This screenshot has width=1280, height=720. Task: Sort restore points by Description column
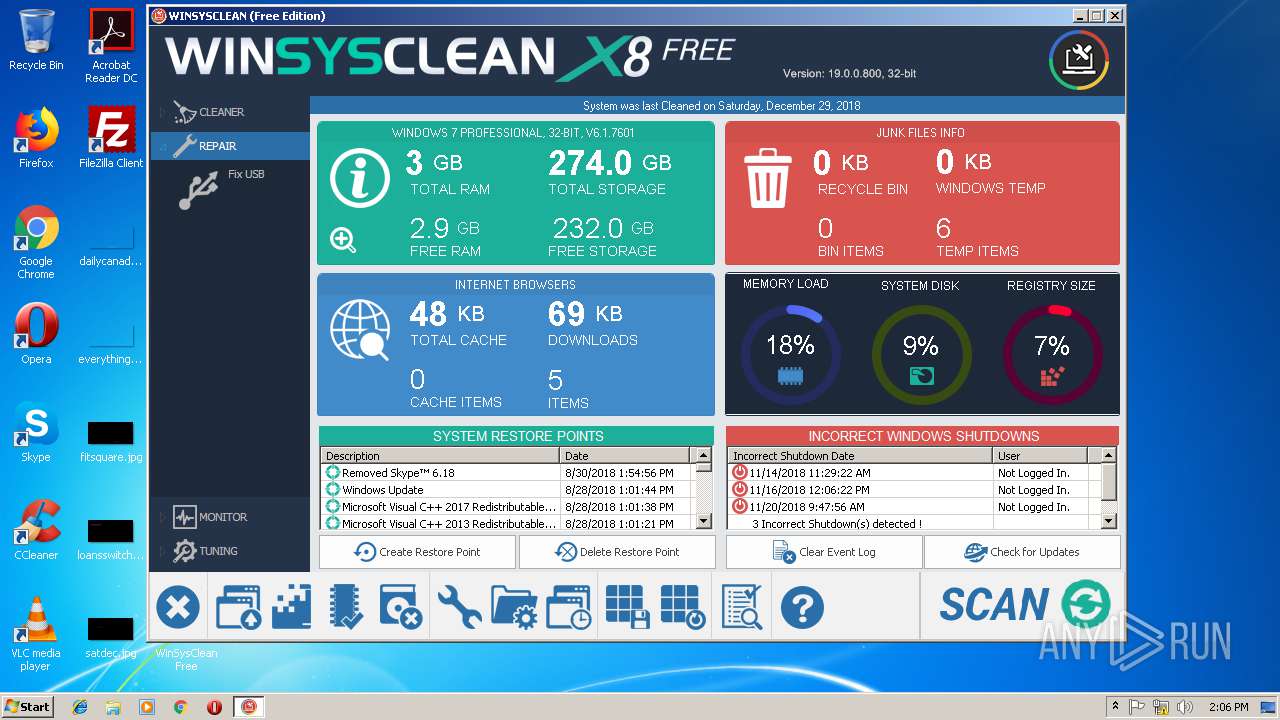(x=440, y=456)
